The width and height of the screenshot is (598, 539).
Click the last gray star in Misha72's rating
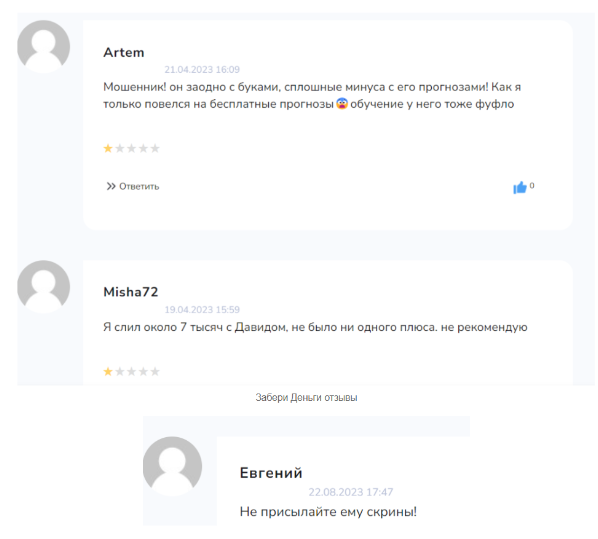[155, 371]
